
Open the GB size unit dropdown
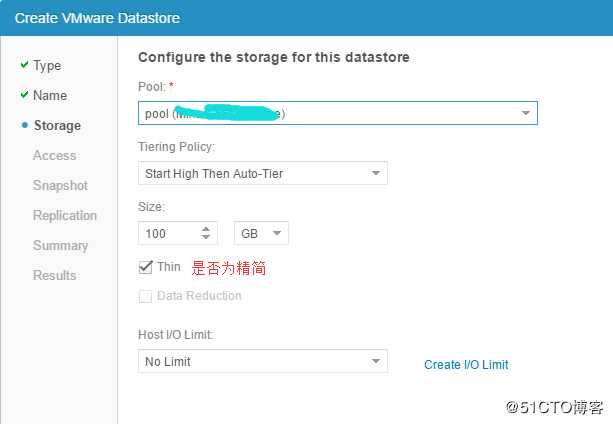click(x=261, y=233)
